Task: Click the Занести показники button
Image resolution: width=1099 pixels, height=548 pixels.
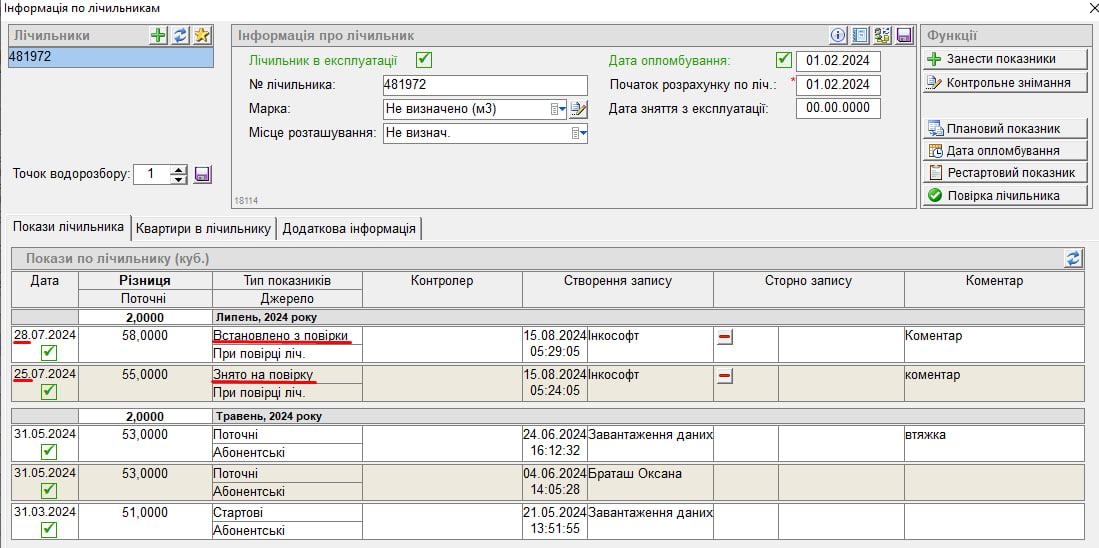Action: 1003,59
